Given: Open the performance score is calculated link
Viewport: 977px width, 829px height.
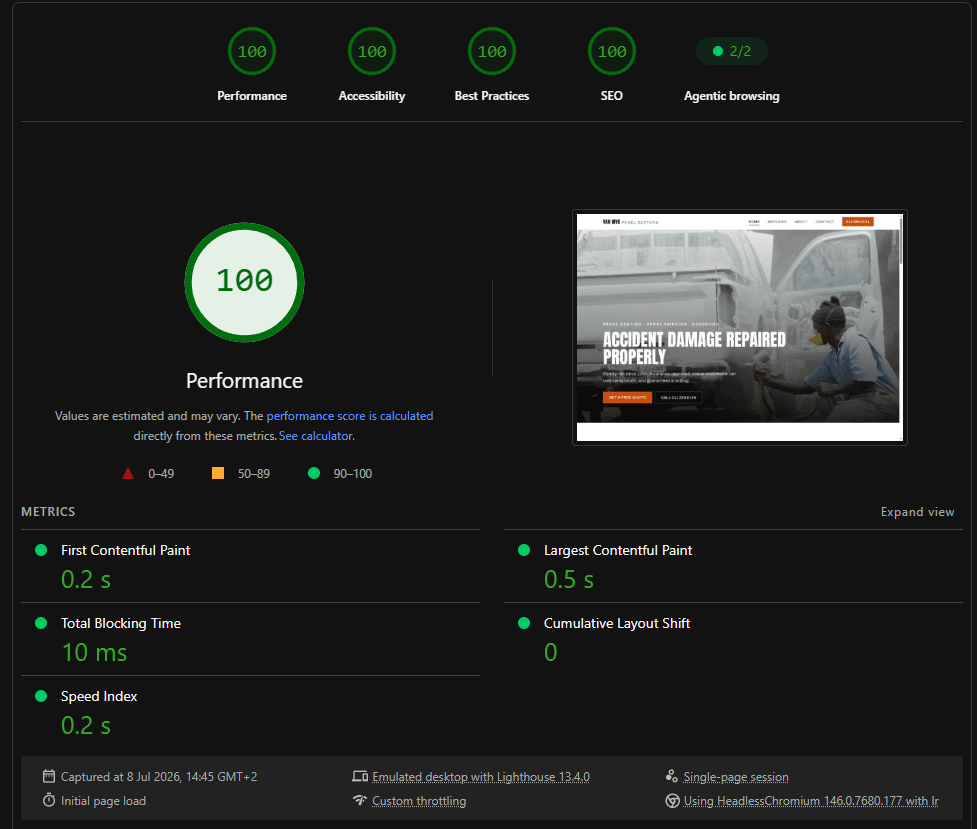Looking at the screenshot, I should click(350, 416).
